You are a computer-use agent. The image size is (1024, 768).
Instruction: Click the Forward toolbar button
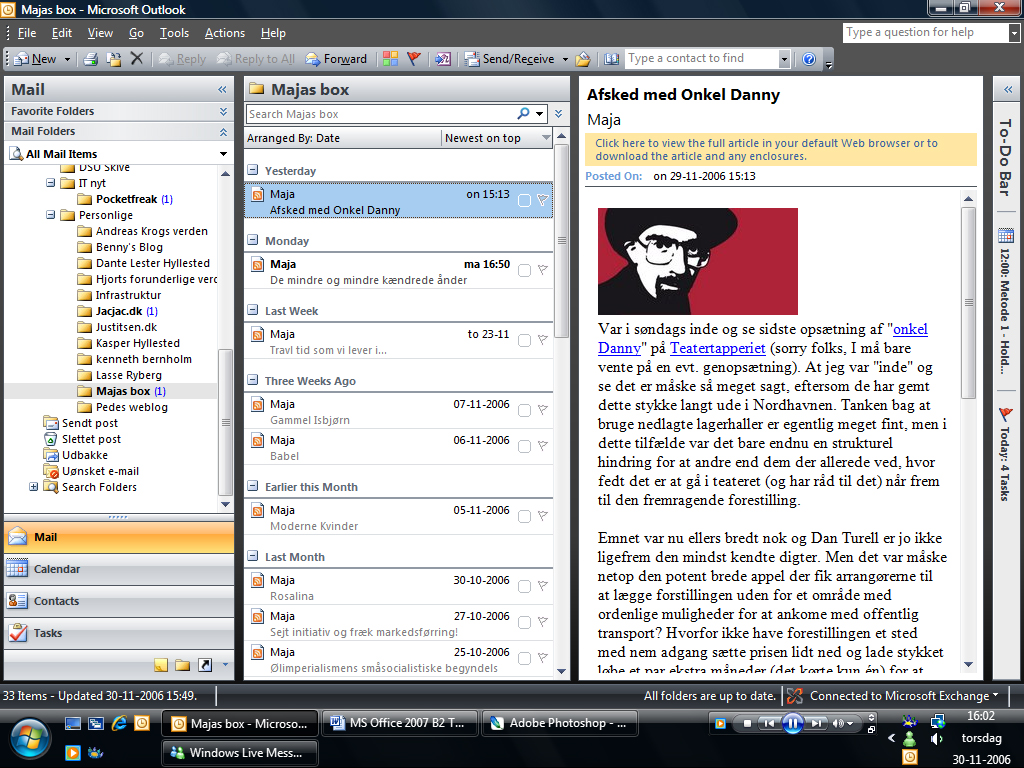click(336, 59)
